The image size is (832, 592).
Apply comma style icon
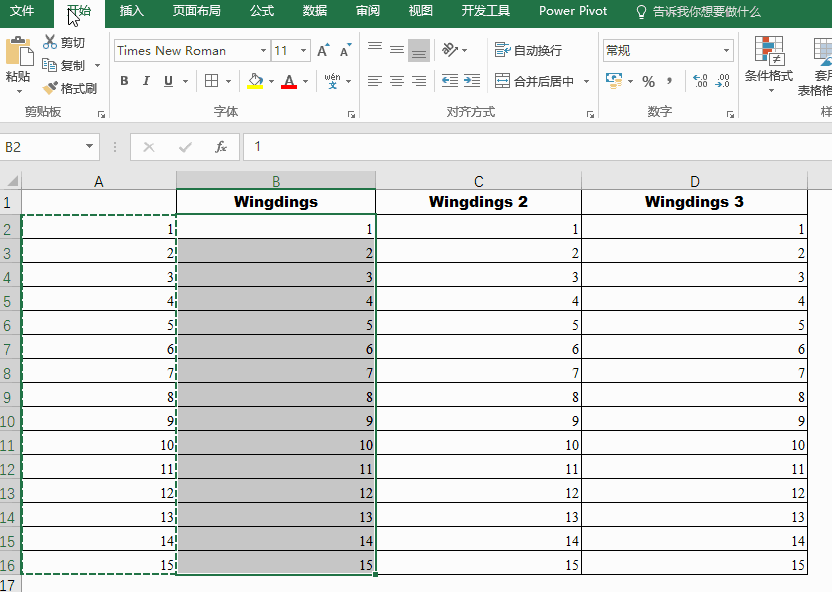pyautogui.click(x=670, y=81)
